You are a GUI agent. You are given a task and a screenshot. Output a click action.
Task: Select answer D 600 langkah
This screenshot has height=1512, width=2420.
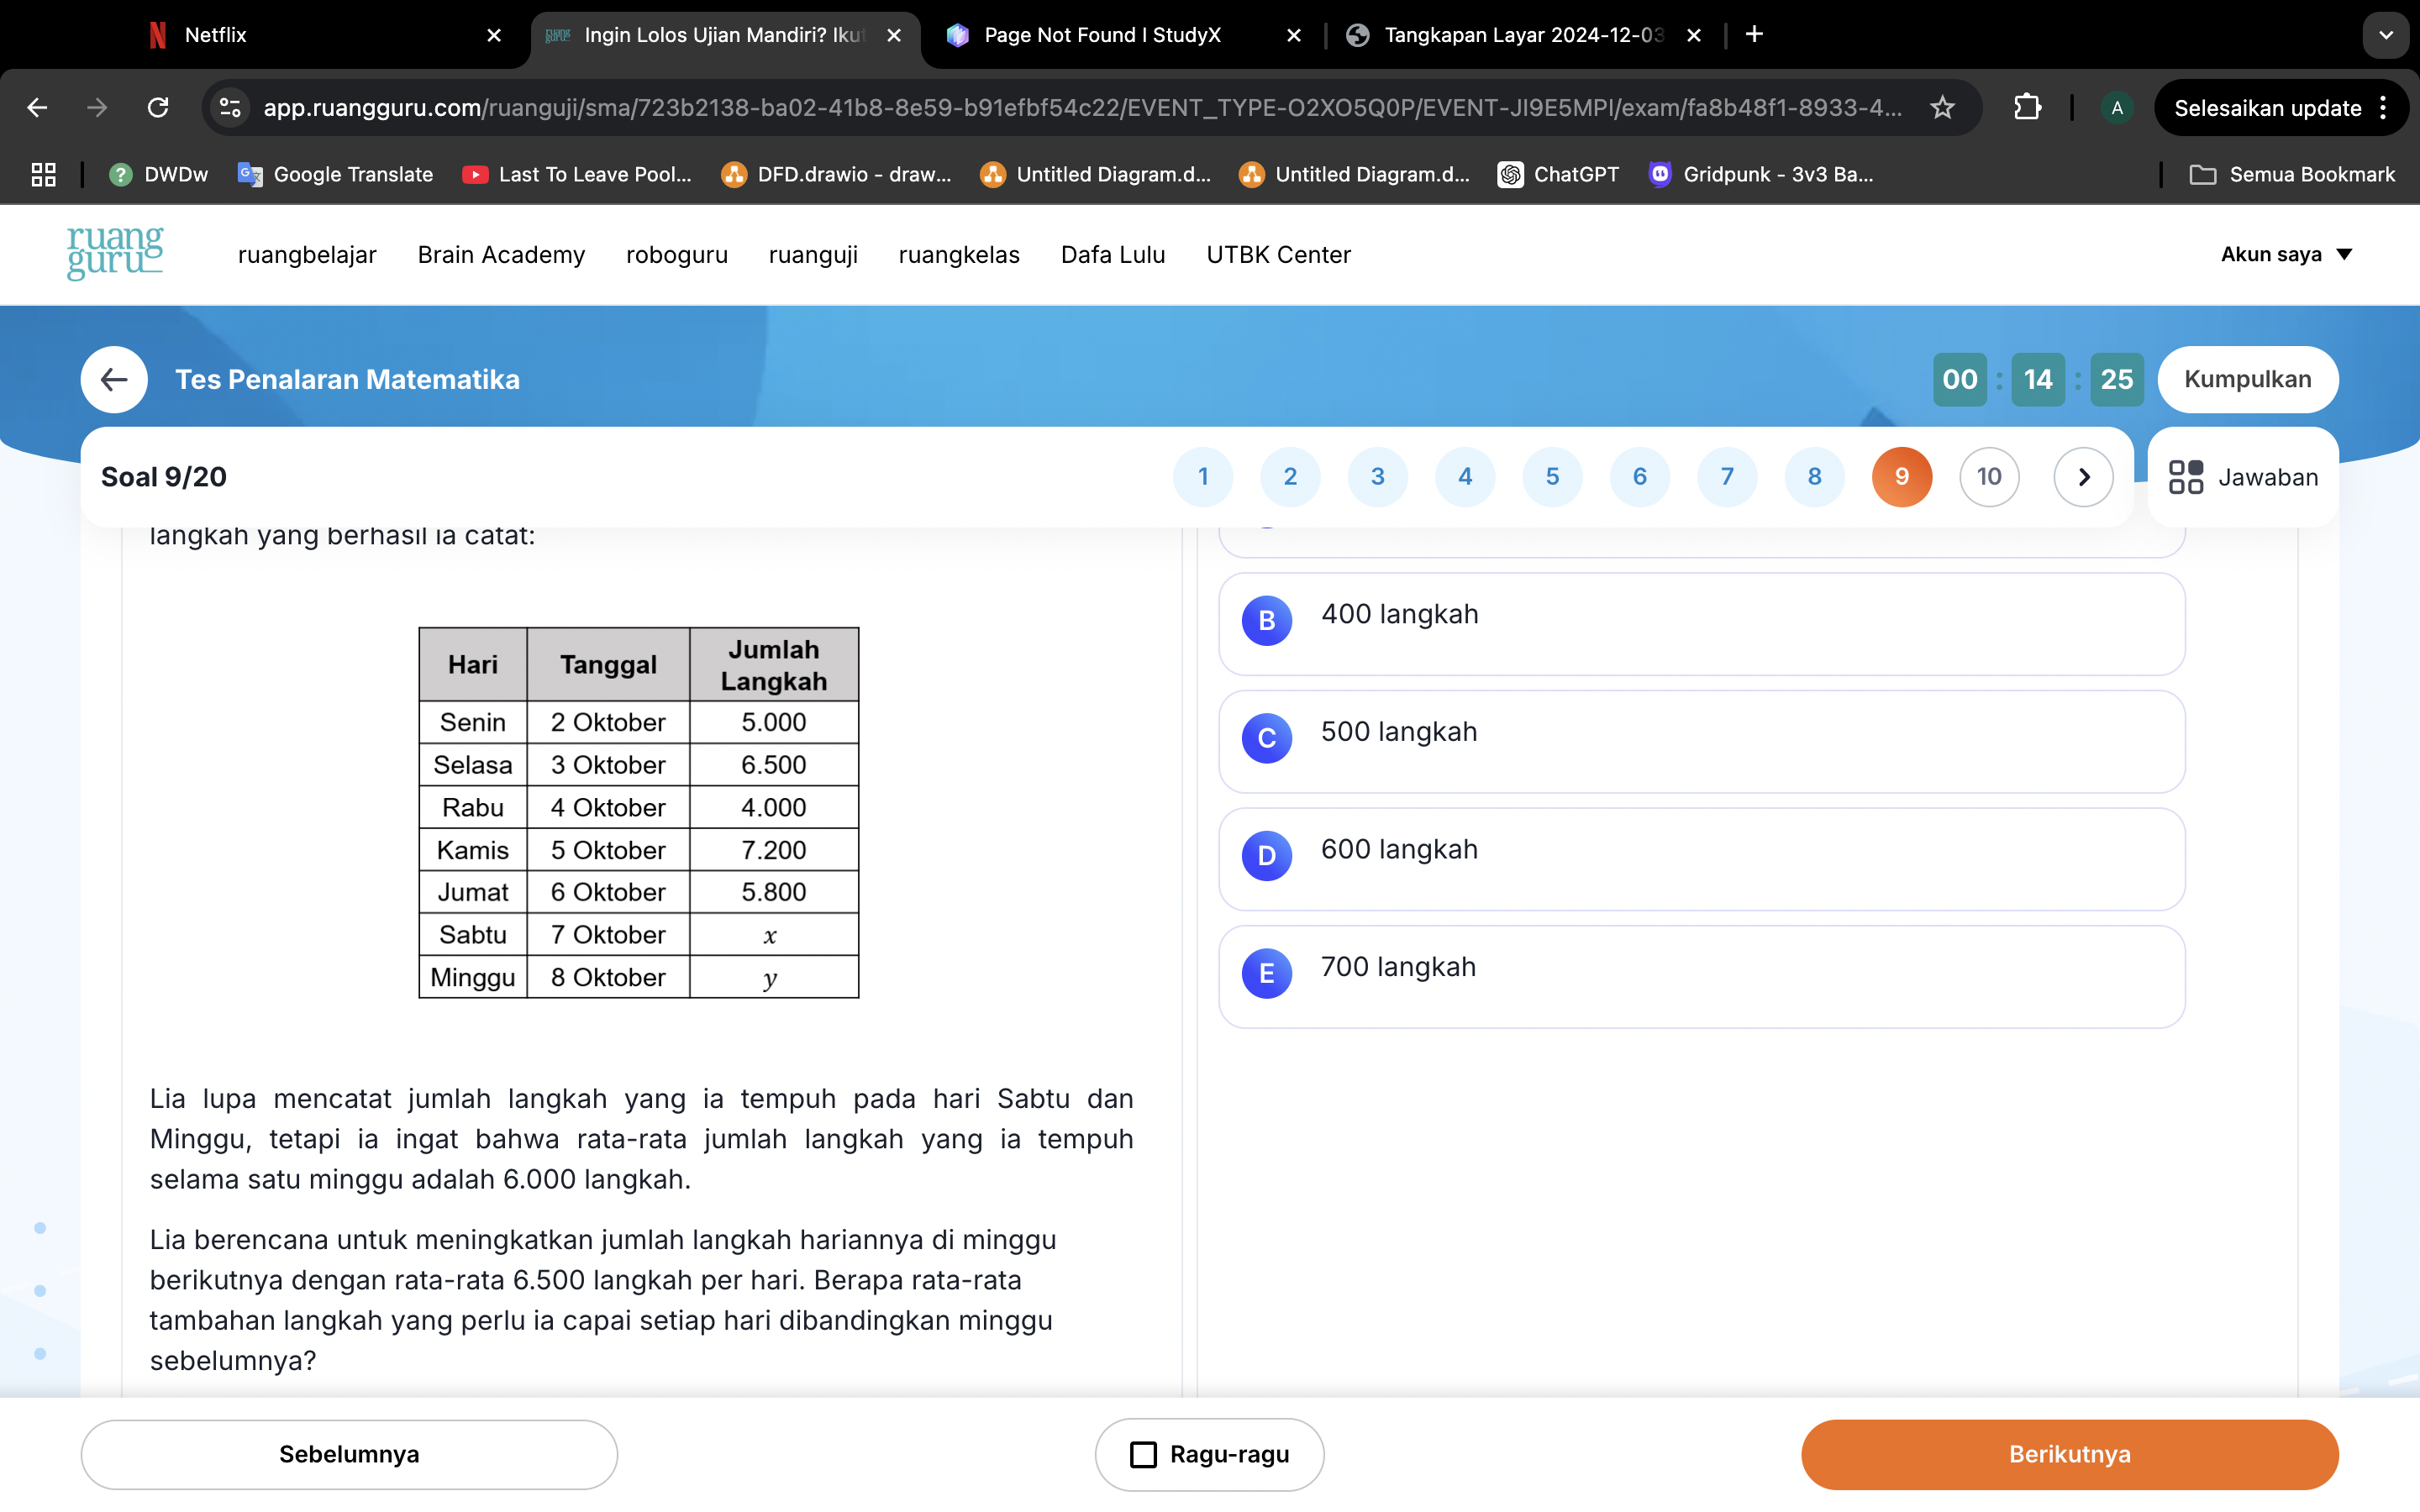tap(1701, 859)
